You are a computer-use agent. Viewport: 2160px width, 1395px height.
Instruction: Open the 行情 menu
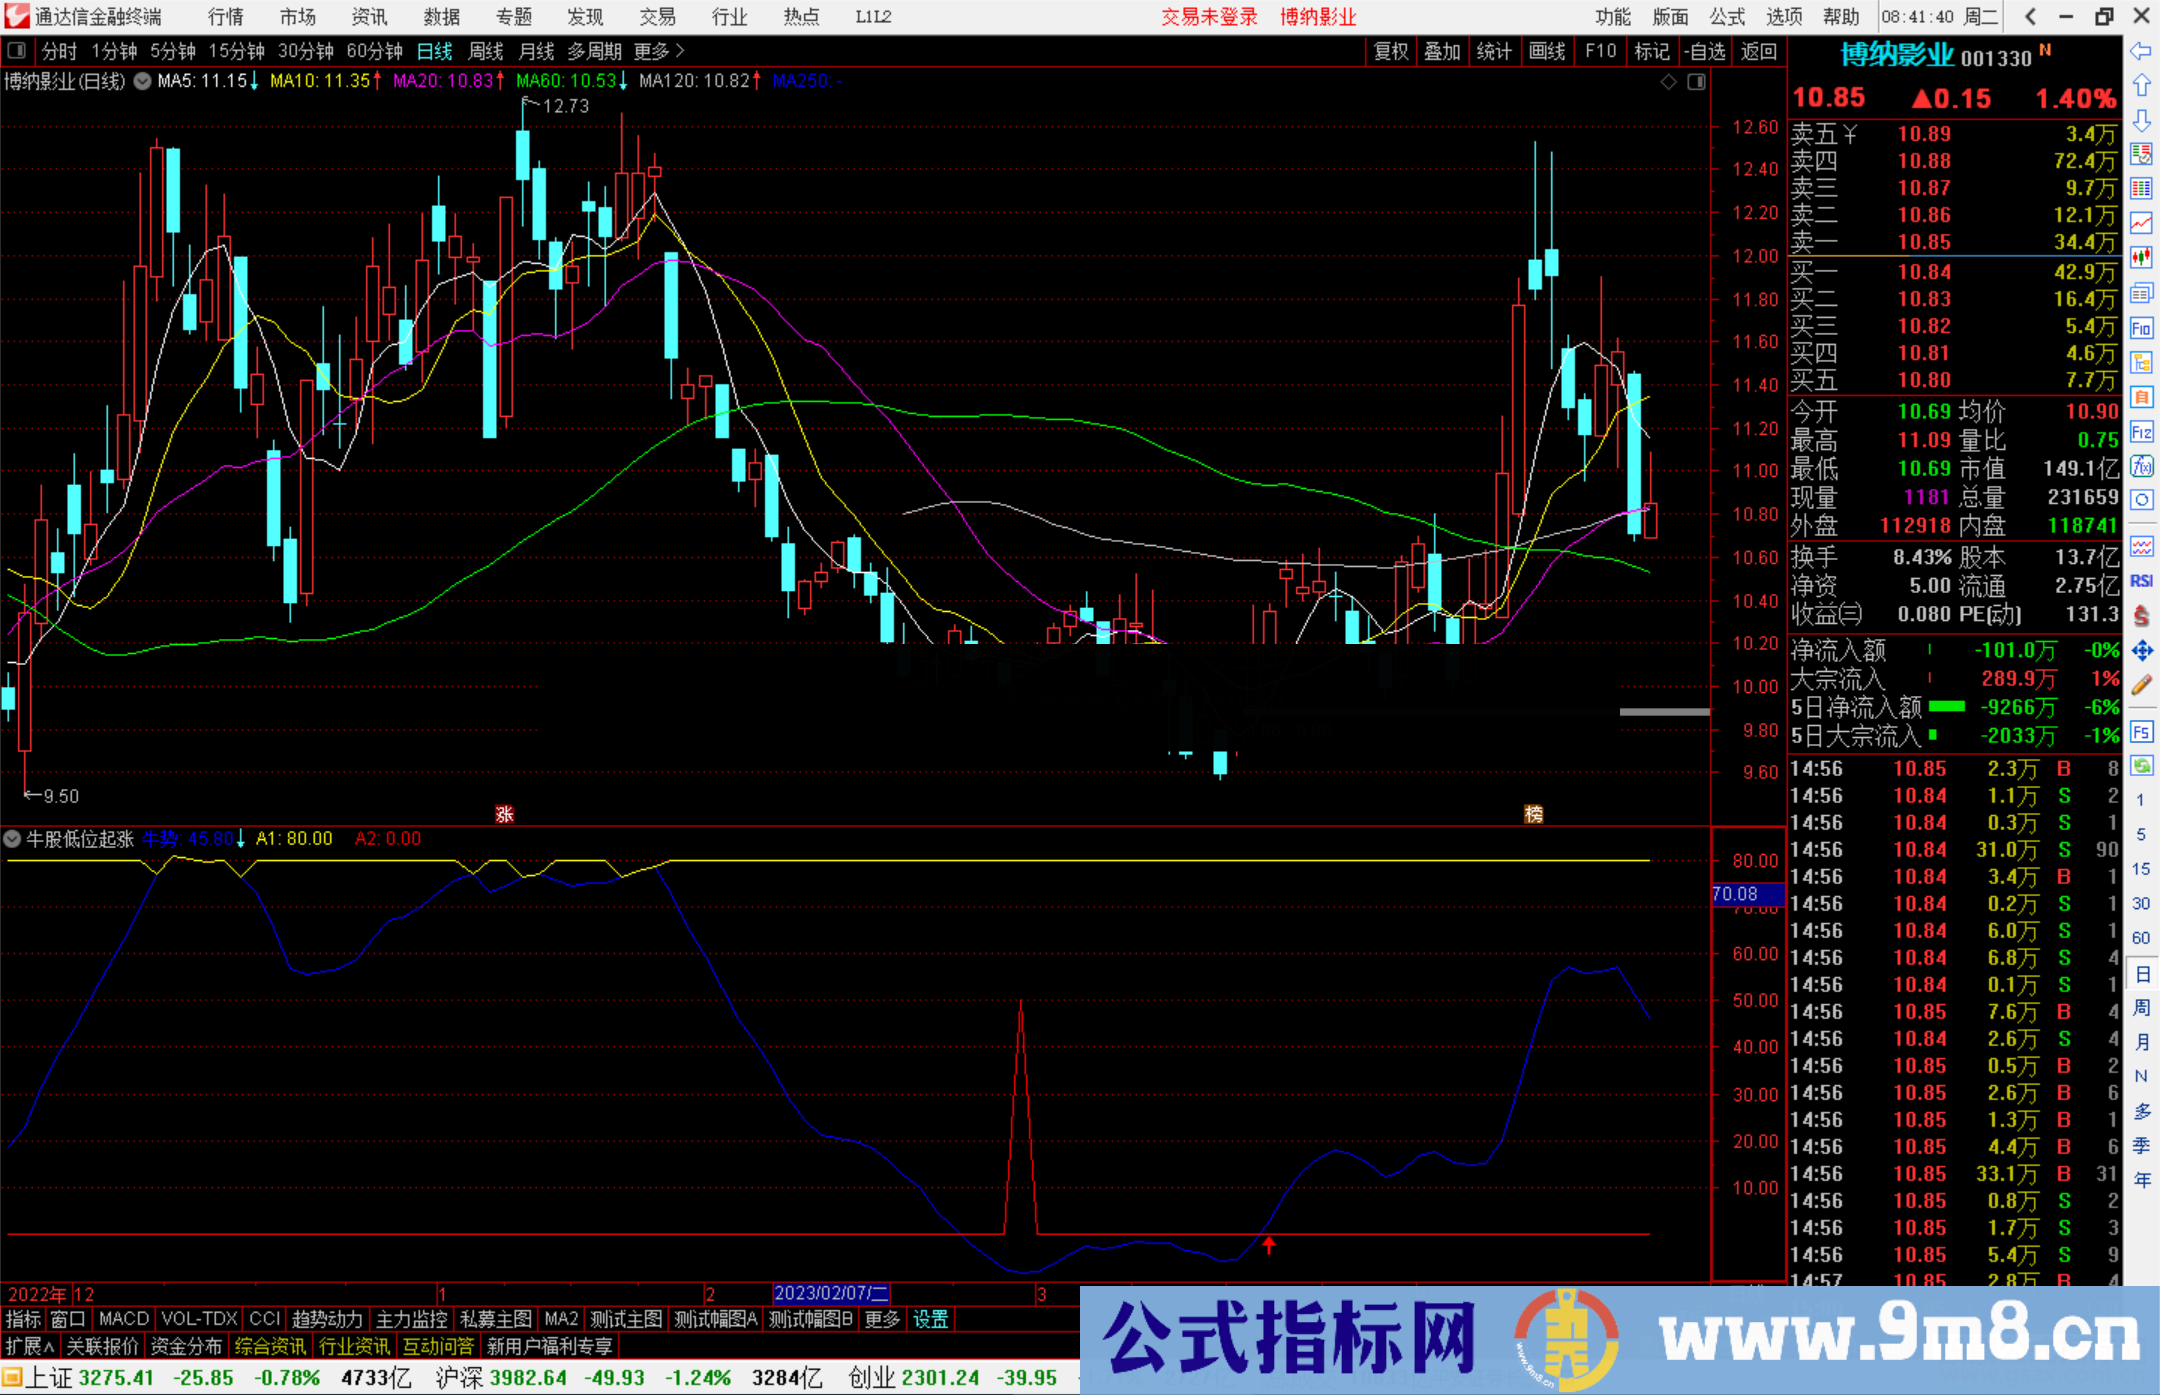(224, 17)
